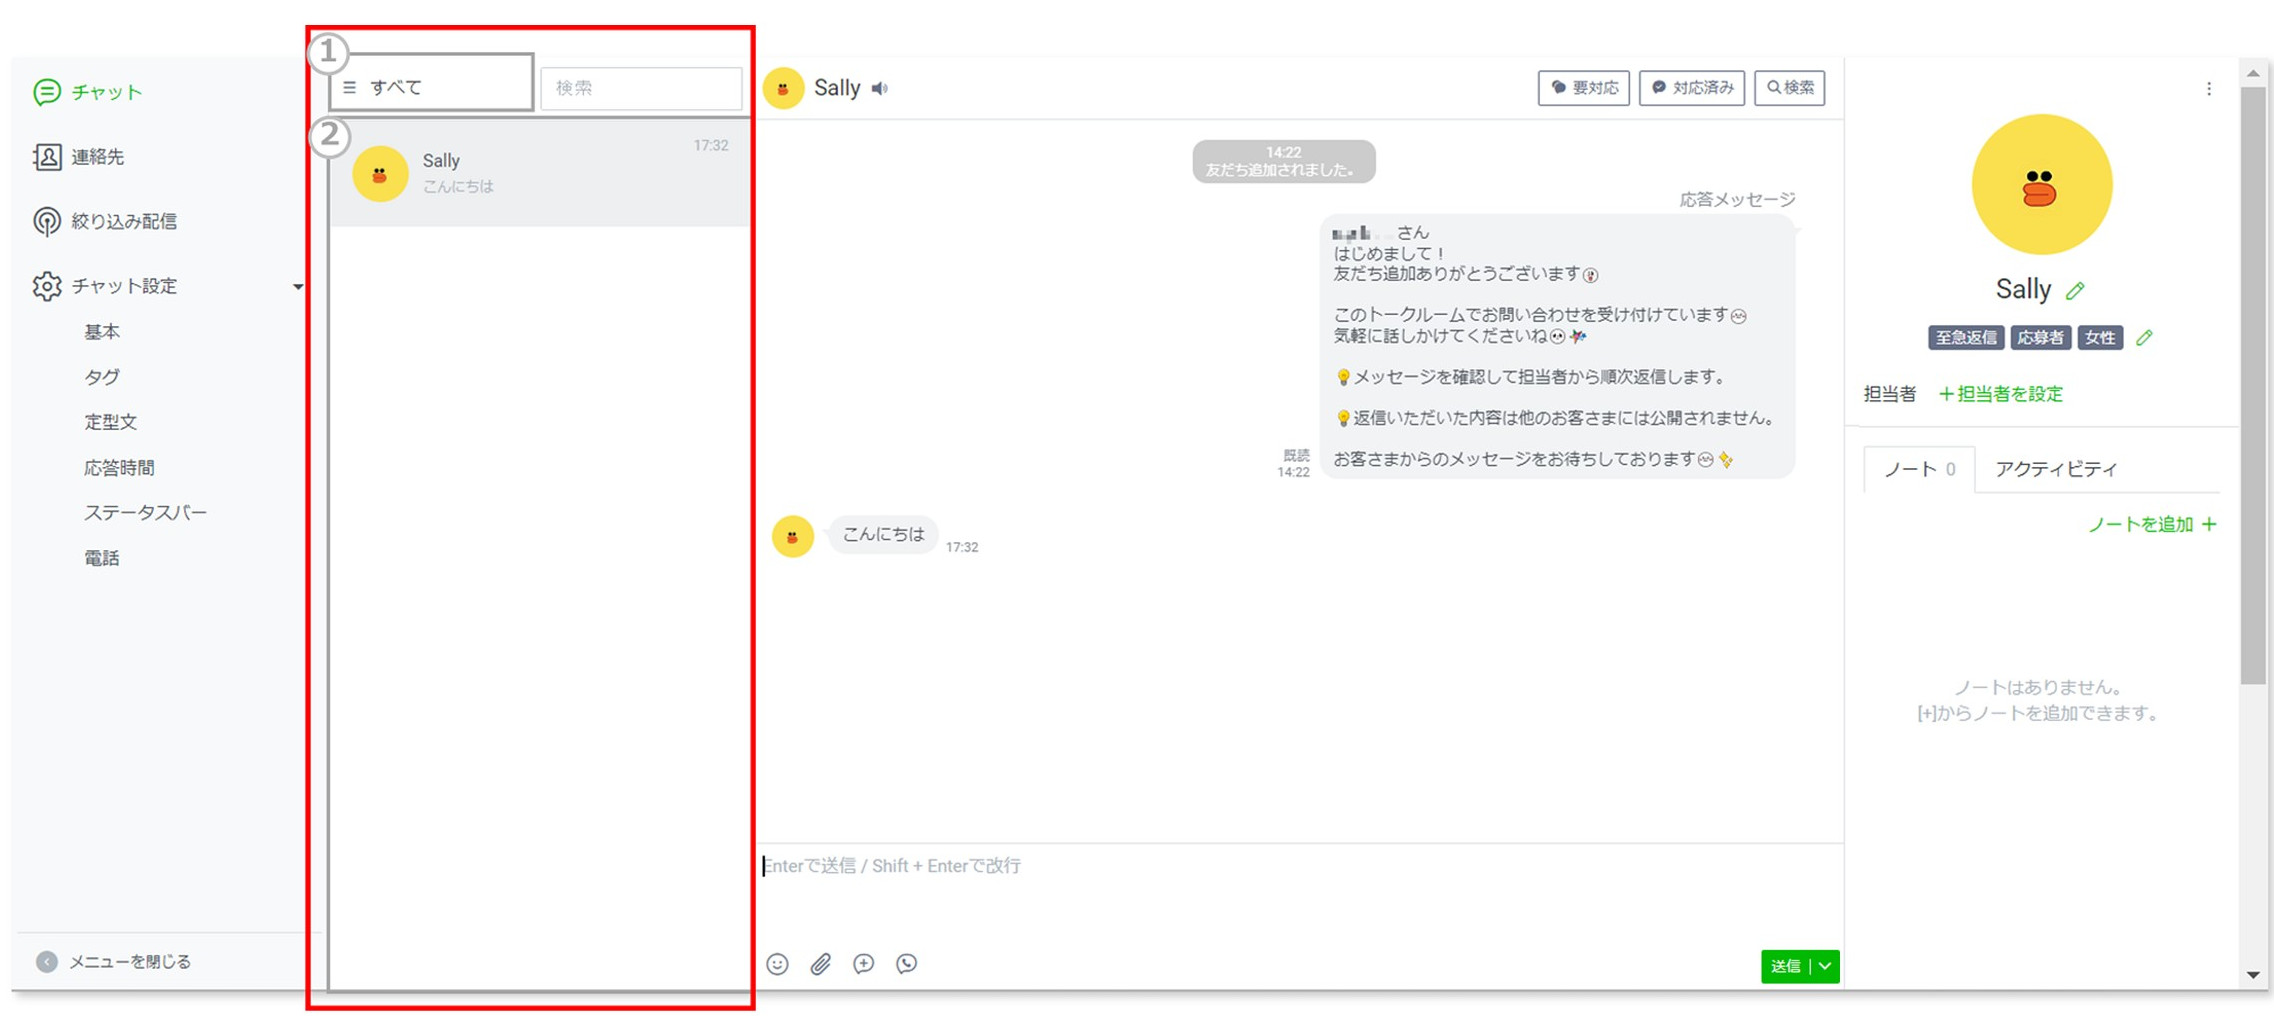Open the canned reply speech-bubble plus icon

click(x=864, y=964)
